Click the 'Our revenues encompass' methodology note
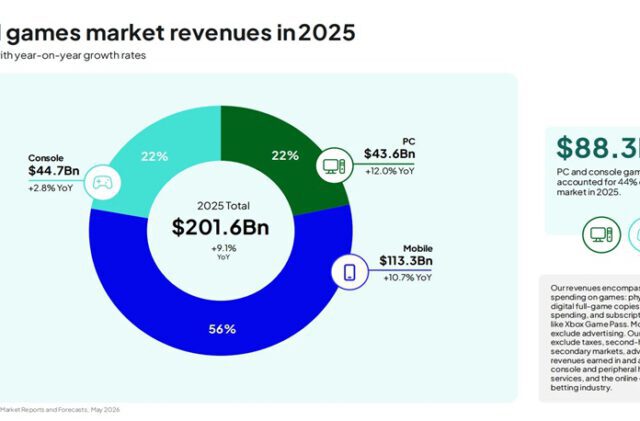Image resolution: width=640 pixels, height=421 pixels. 595,338
